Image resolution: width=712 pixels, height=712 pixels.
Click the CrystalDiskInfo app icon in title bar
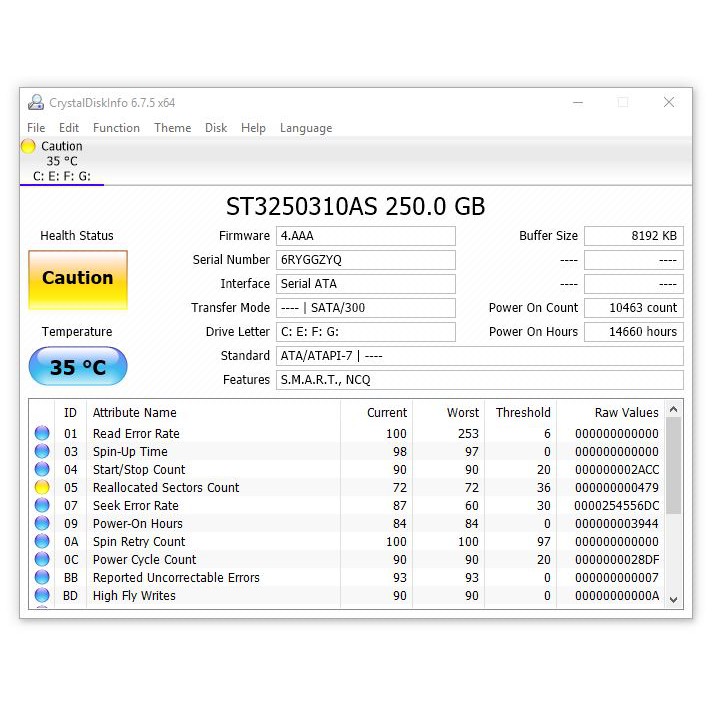pyautogui.click(x=36, y=102)
